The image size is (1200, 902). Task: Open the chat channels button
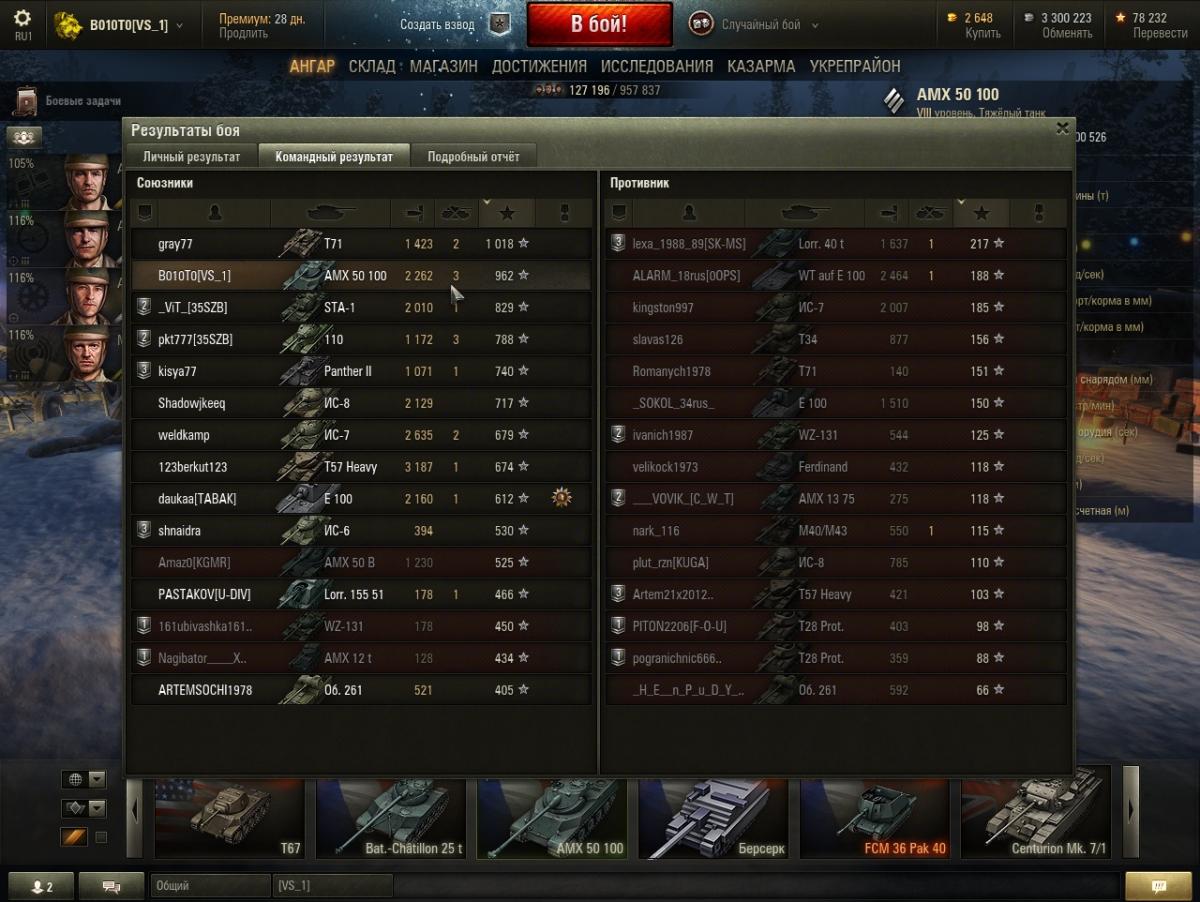(112, 886)
